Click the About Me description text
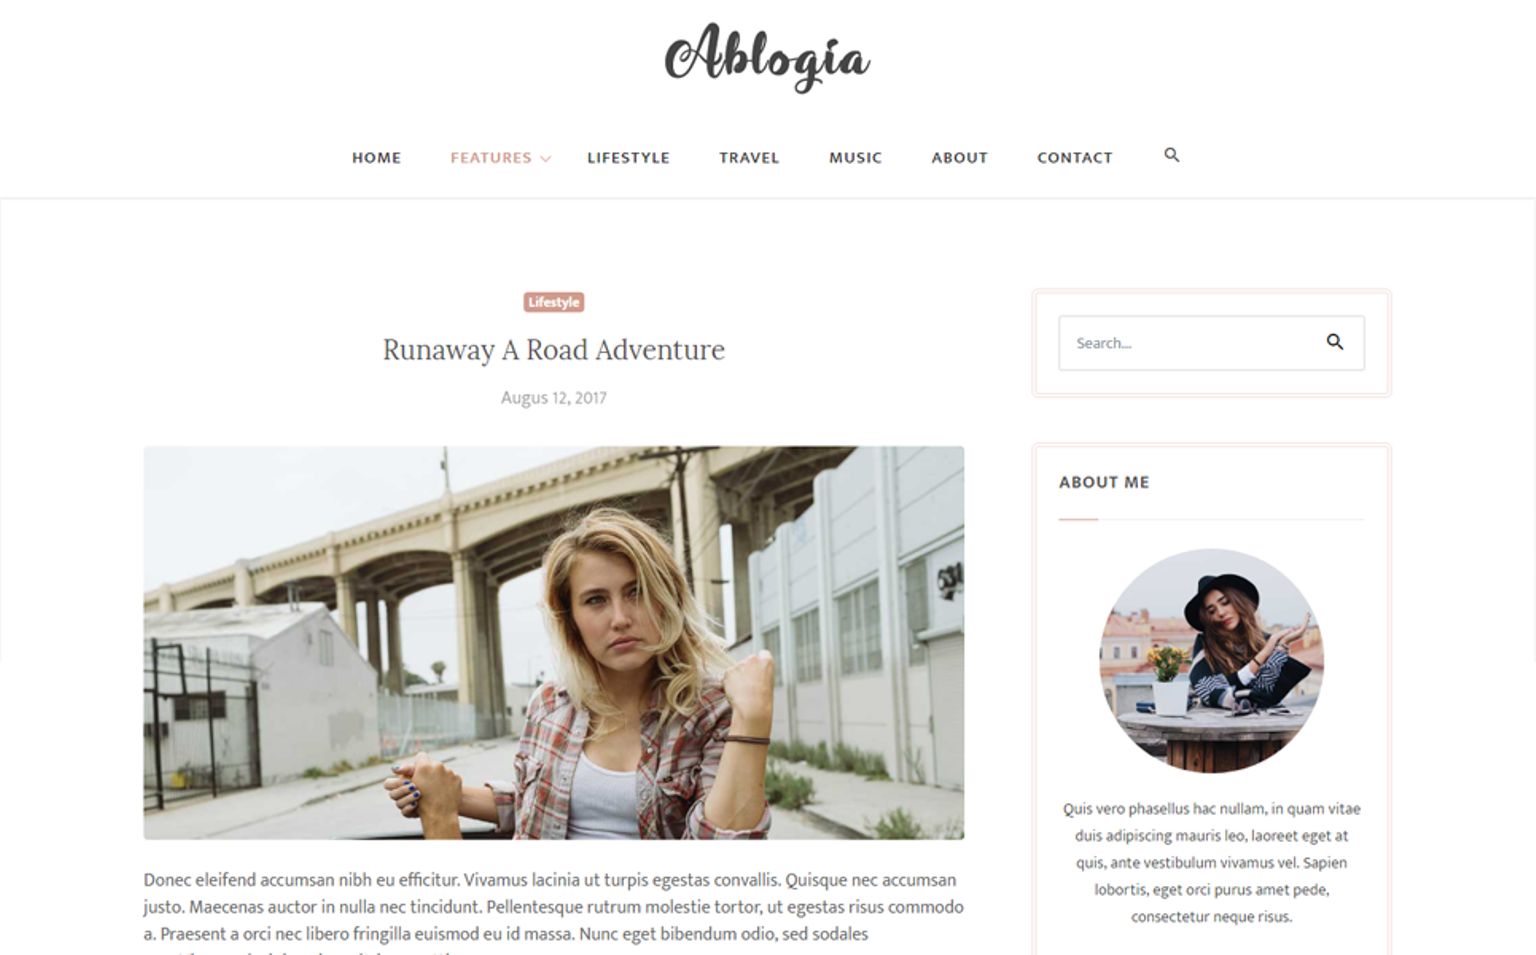1536x955 pixels. click(x=1211, y=862)
